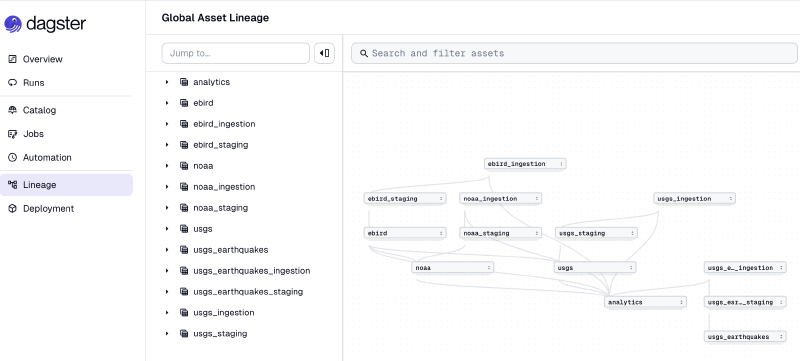Click the Dagster logo icon
Screen dimensions: 800x361
(13, 23)
